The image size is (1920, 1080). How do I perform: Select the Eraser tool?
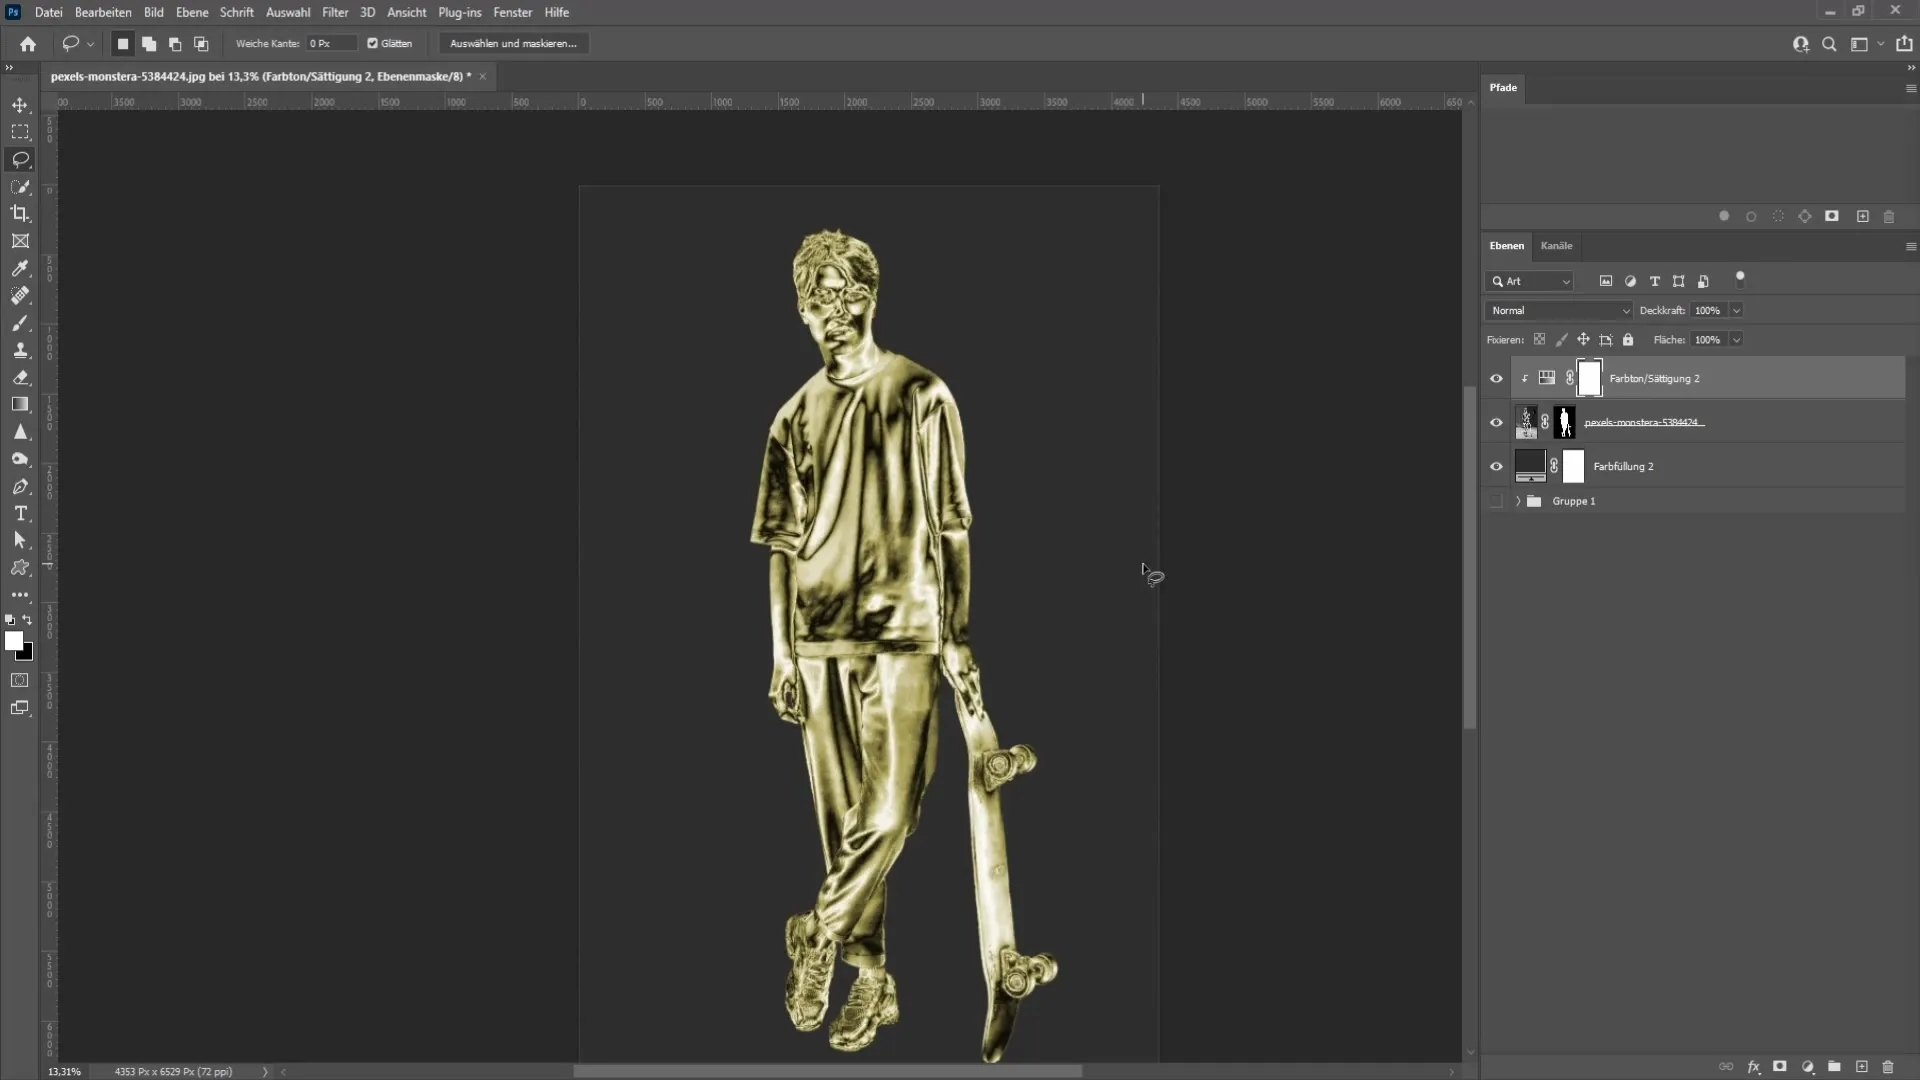point(20,378)
